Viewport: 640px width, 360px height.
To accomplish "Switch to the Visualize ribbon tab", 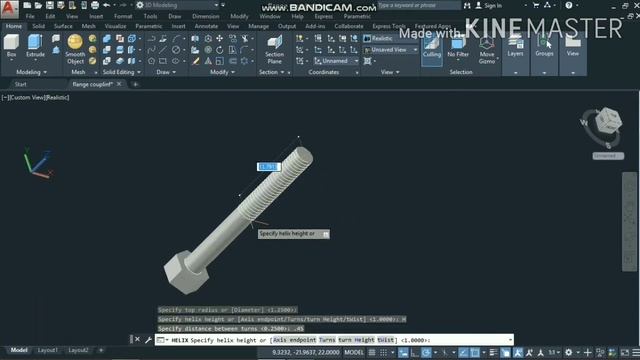I will pyautogui.click(x=116, y=26).
